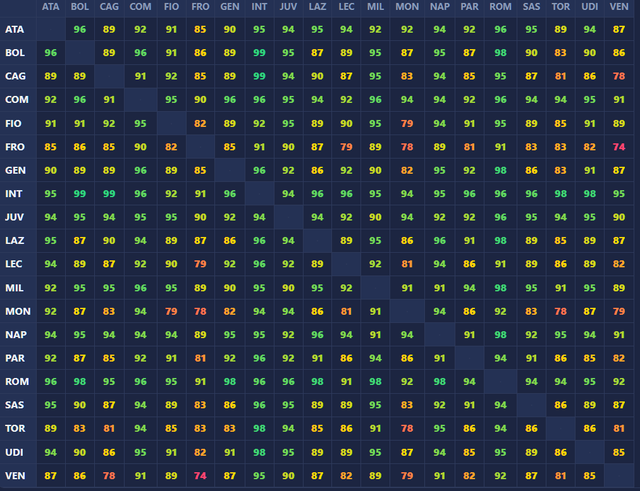The image size is (640, 491).
Task: Click the TOR column header
Action: coord(561,7)
